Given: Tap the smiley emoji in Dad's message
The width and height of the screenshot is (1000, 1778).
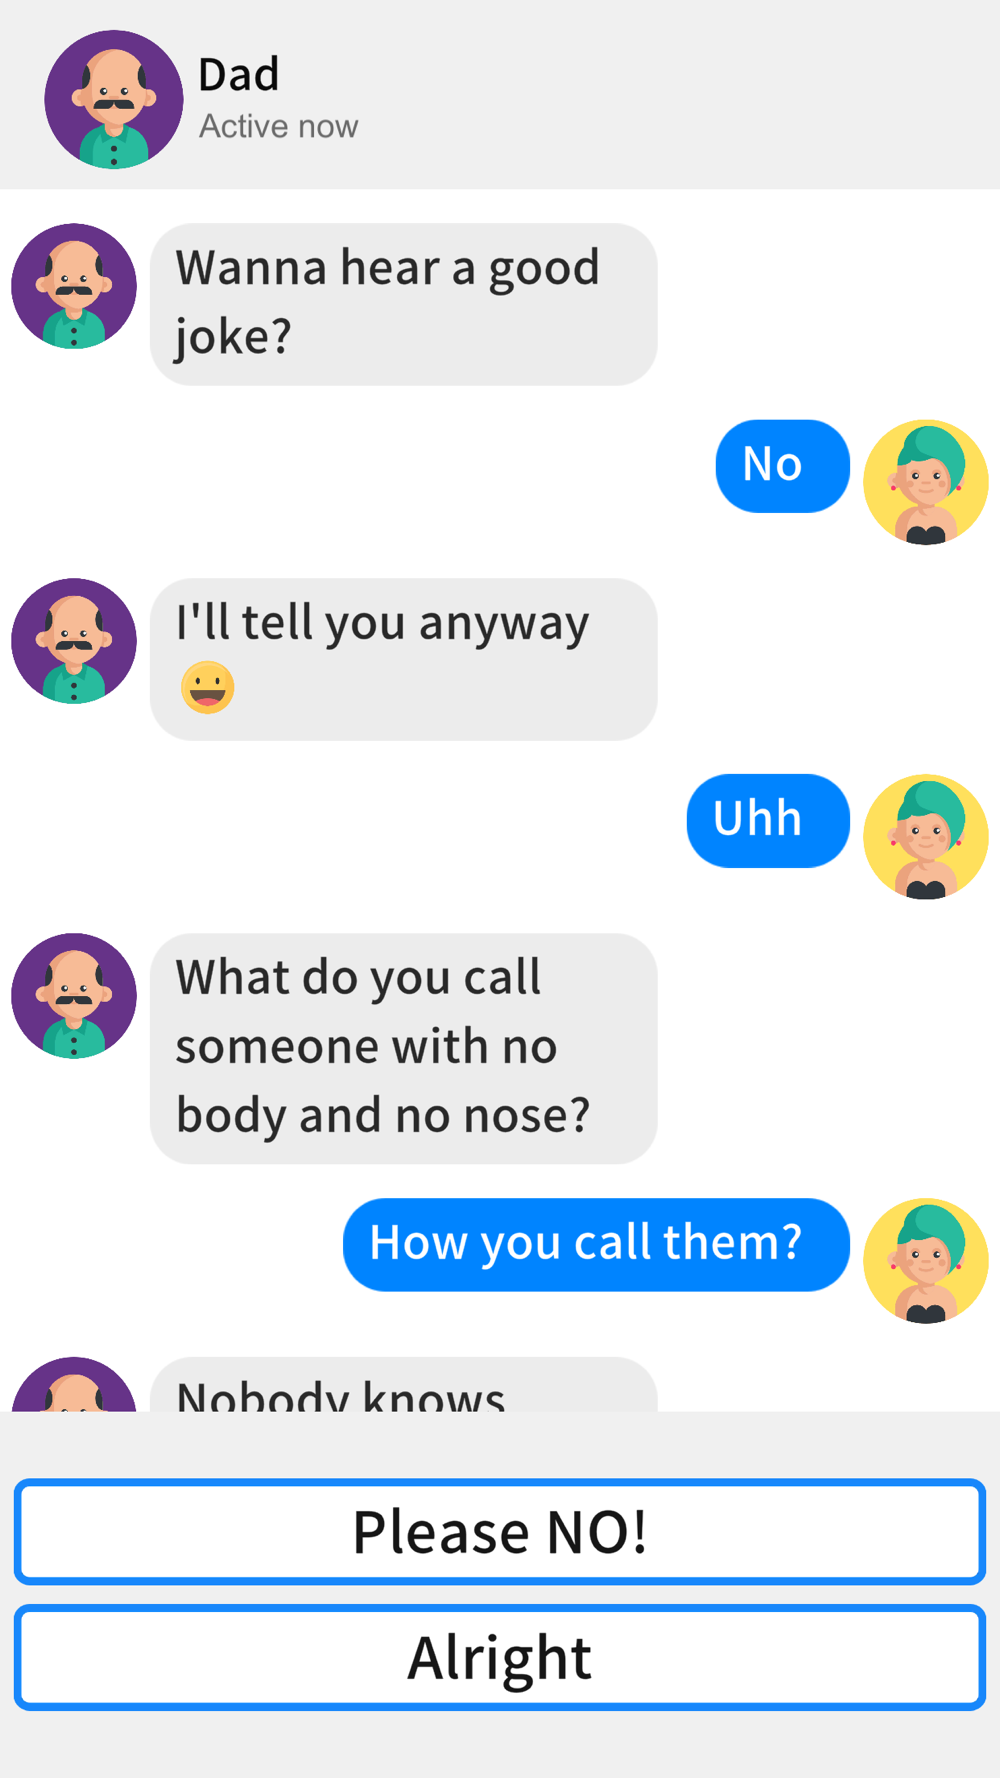Looking at the screenshot, I should (x=208, y=688).
